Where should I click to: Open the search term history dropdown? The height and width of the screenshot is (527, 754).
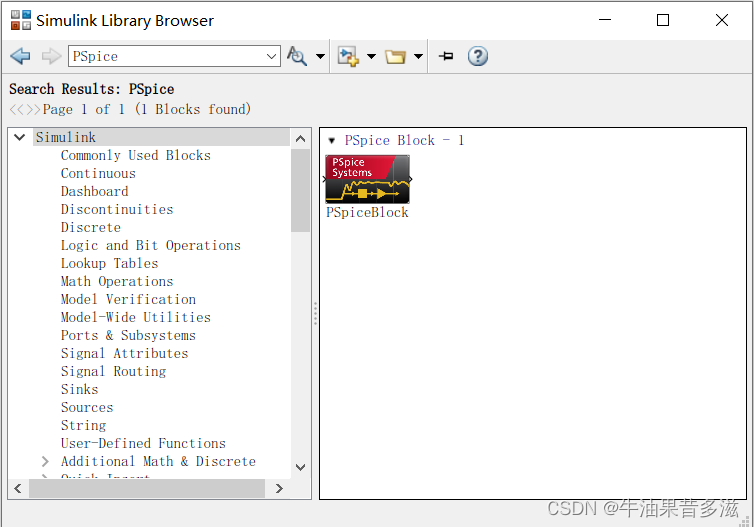tap(271, 56)
